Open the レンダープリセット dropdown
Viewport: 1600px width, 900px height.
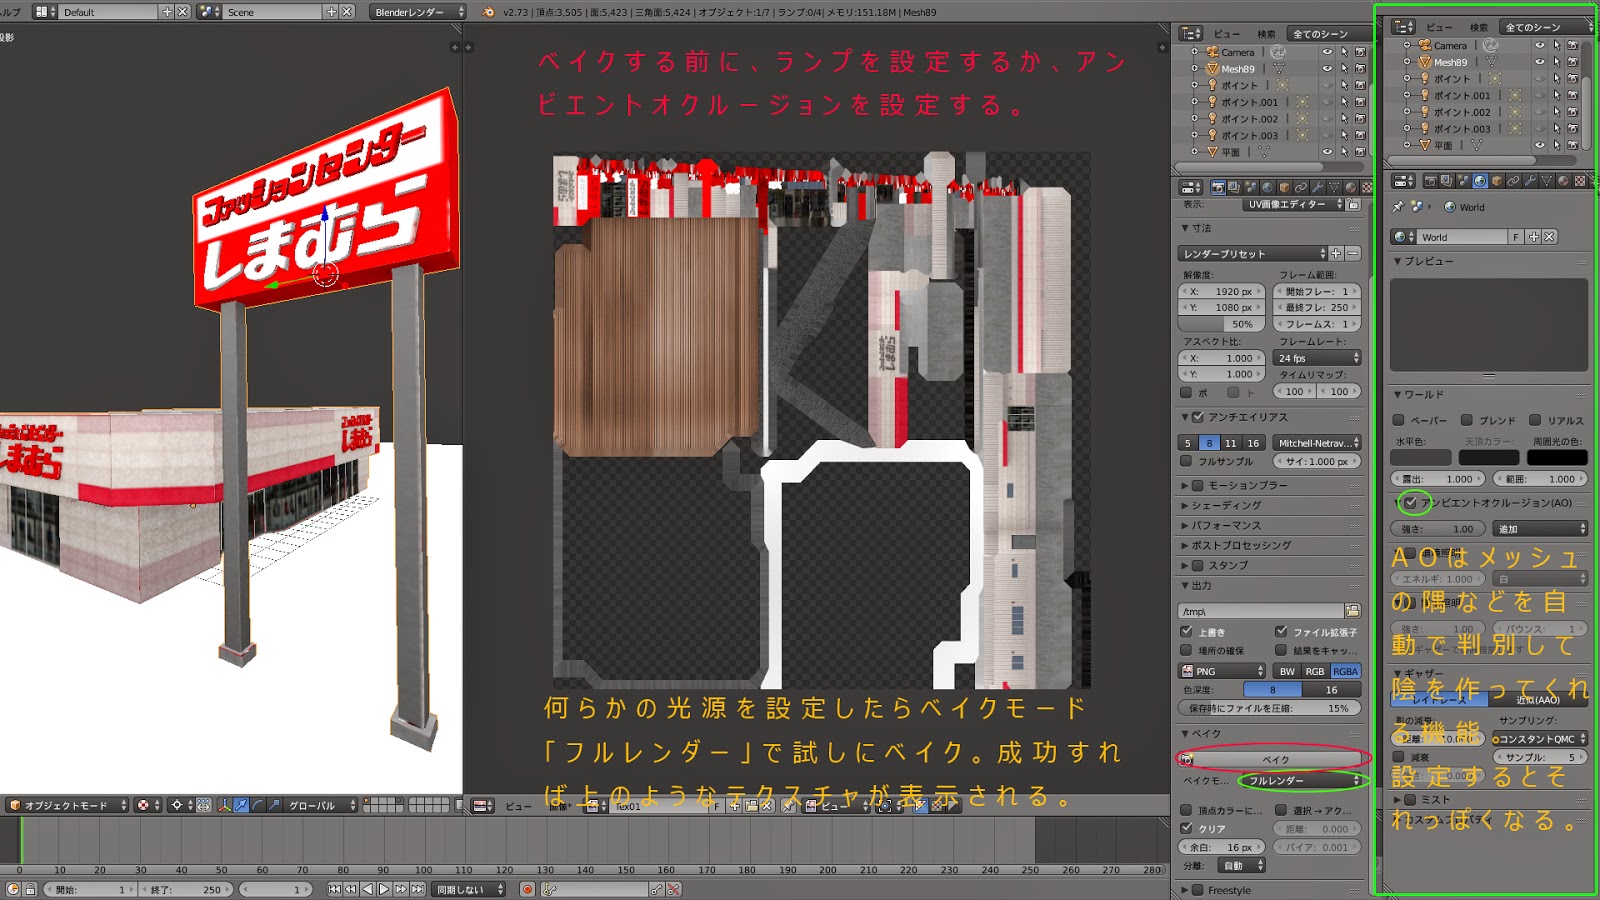(x=1253, y=254)
